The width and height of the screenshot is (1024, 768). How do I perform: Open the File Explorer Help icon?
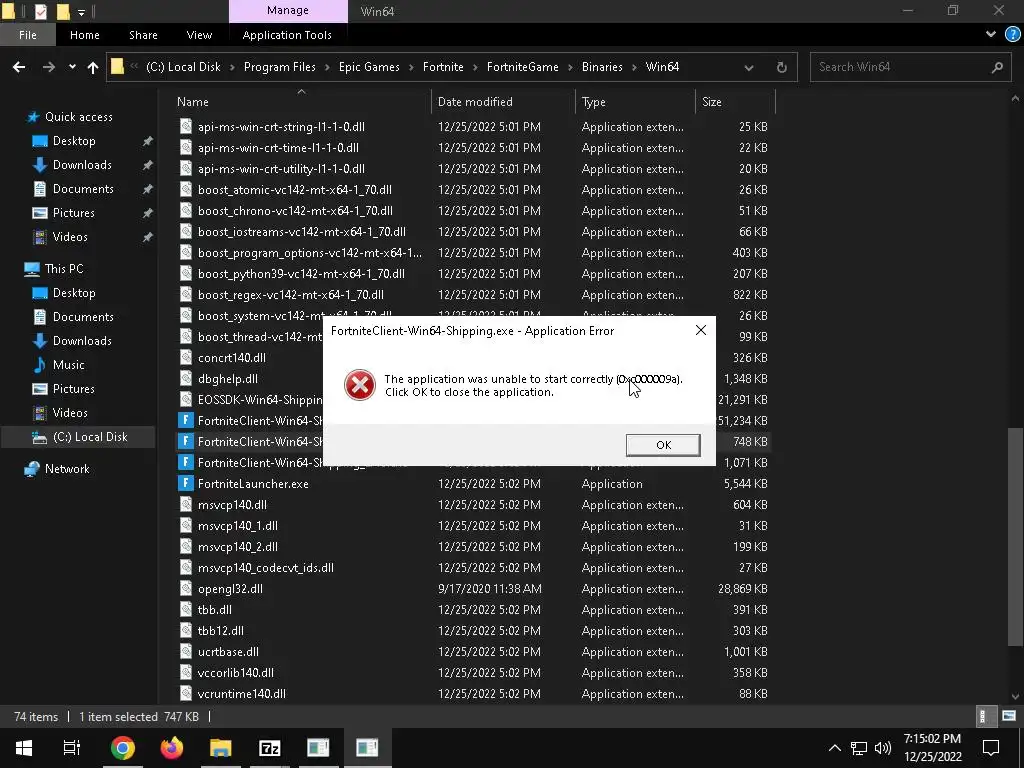[1012, 35]
